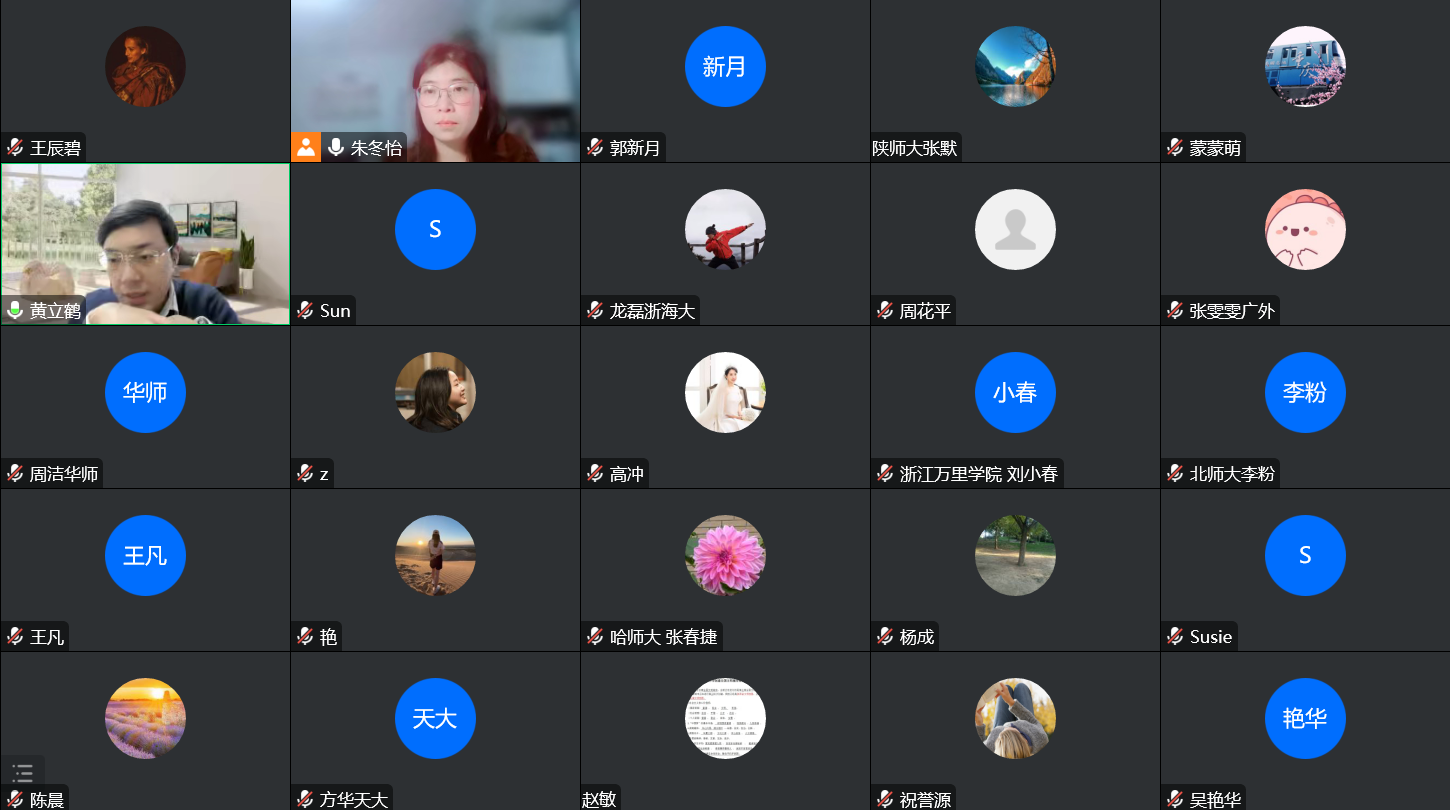Click the blue 天大 avatar circle
The width and height of the screenshot is (1450, 810).
coord(435,718)
